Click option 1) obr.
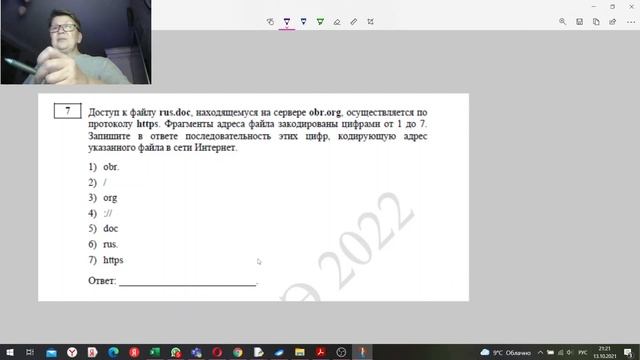The image size is (640, 360). point(104,167)
